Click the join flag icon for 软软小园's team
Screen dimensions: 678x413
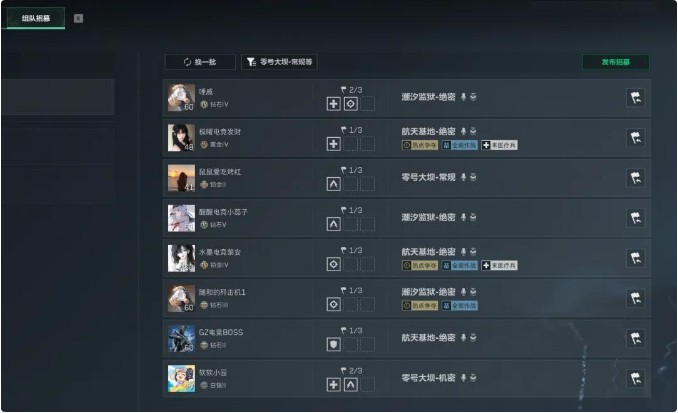tap(635, 378)
